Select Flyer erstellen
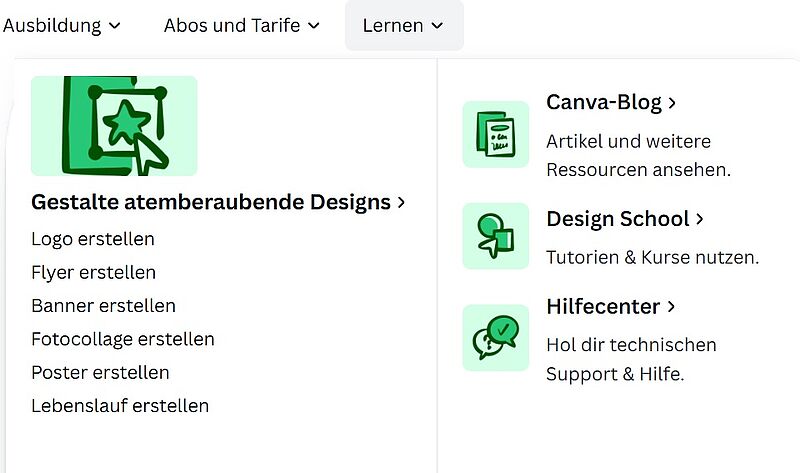 tap(93, 272)
